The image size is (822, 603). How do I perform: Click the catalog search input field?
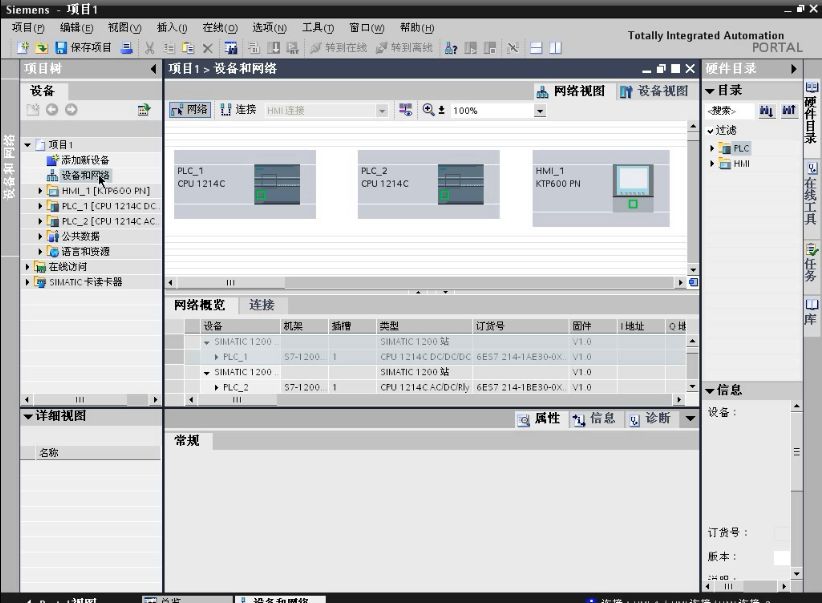[729, 111]
